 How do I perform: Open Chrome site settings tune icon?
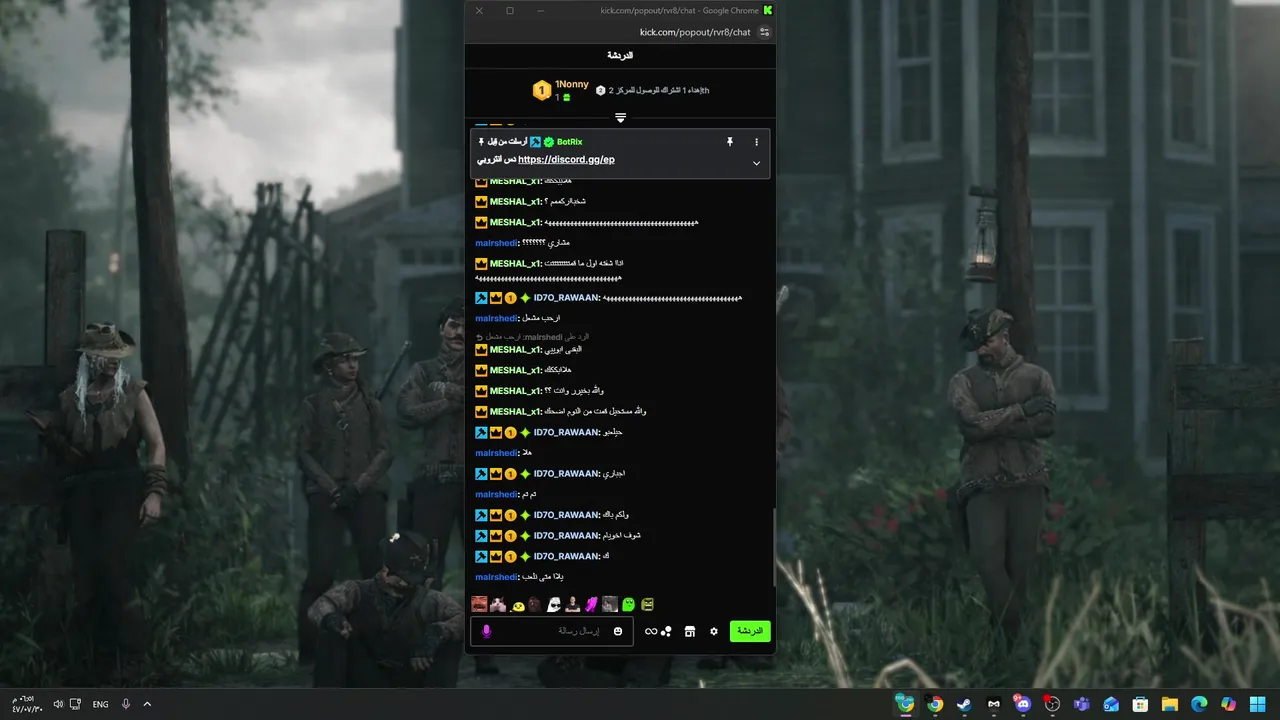click(765, 32)
